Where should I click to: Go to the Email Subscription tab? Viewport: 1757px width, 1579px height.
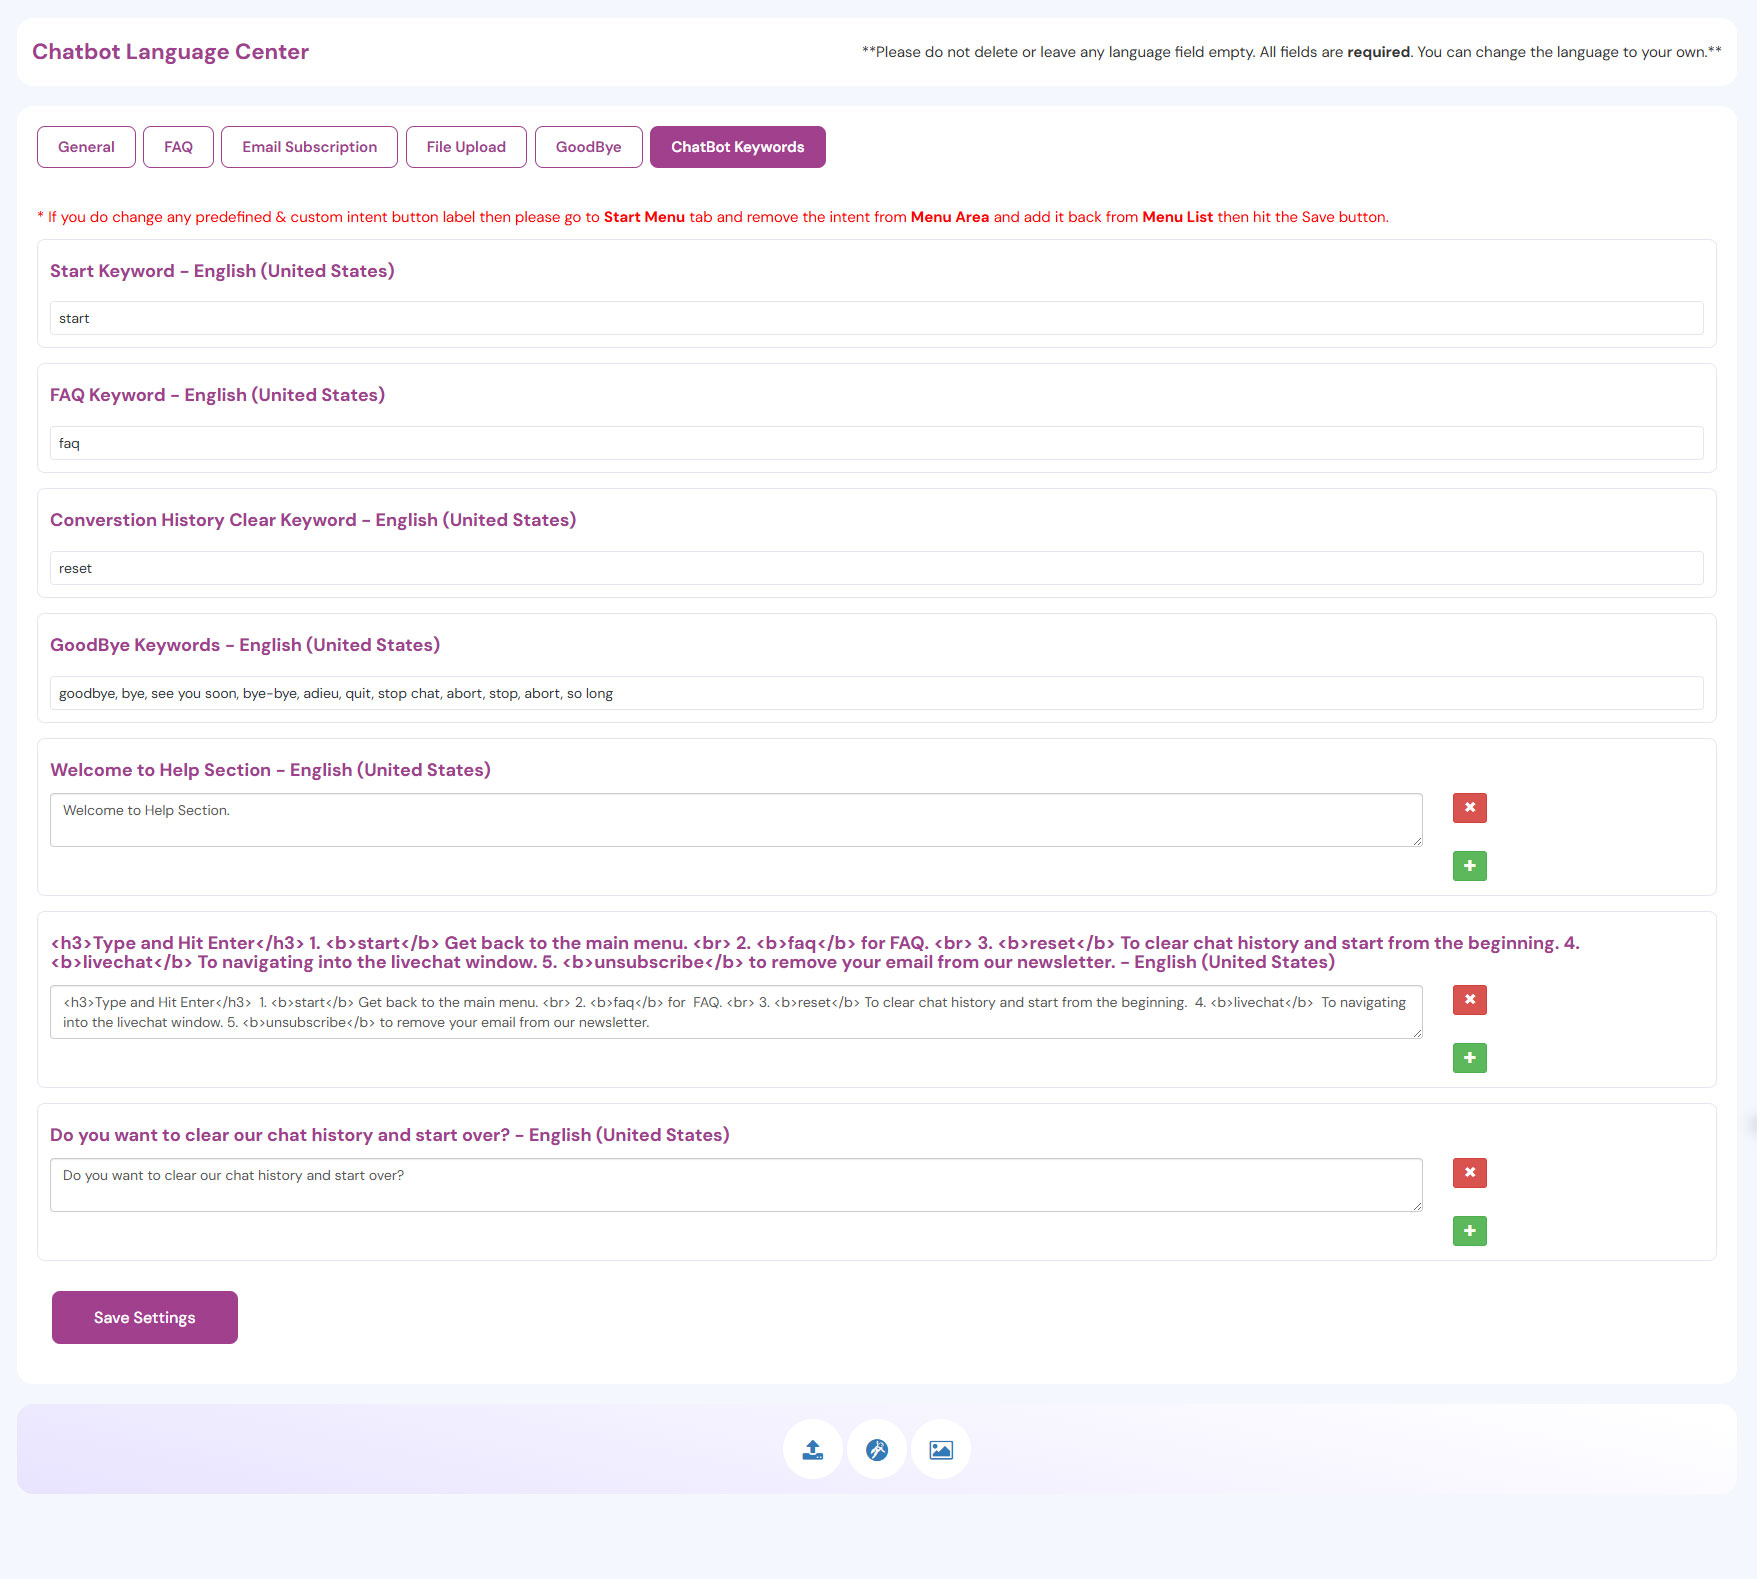point(309,147)
